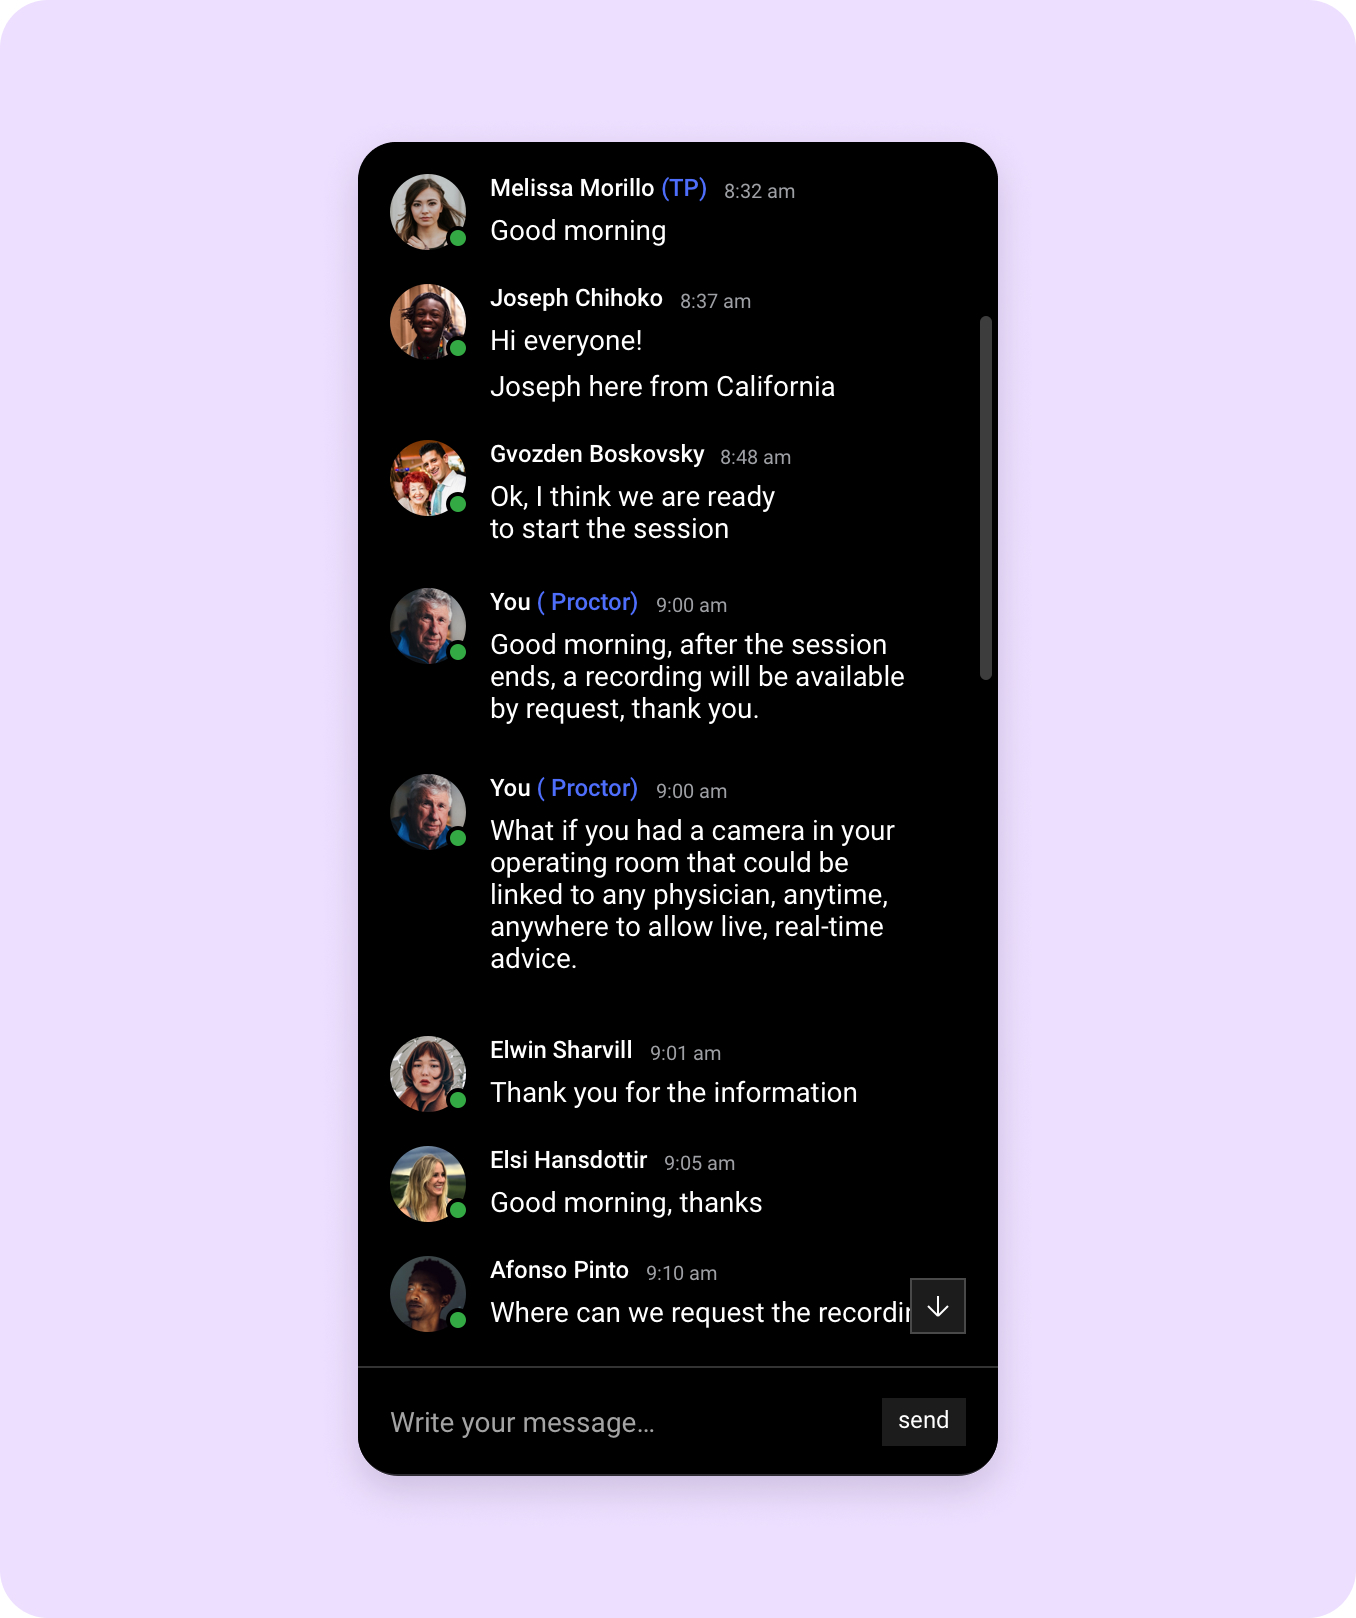Click the Afonso Pinto sender name

[559, 1270]
